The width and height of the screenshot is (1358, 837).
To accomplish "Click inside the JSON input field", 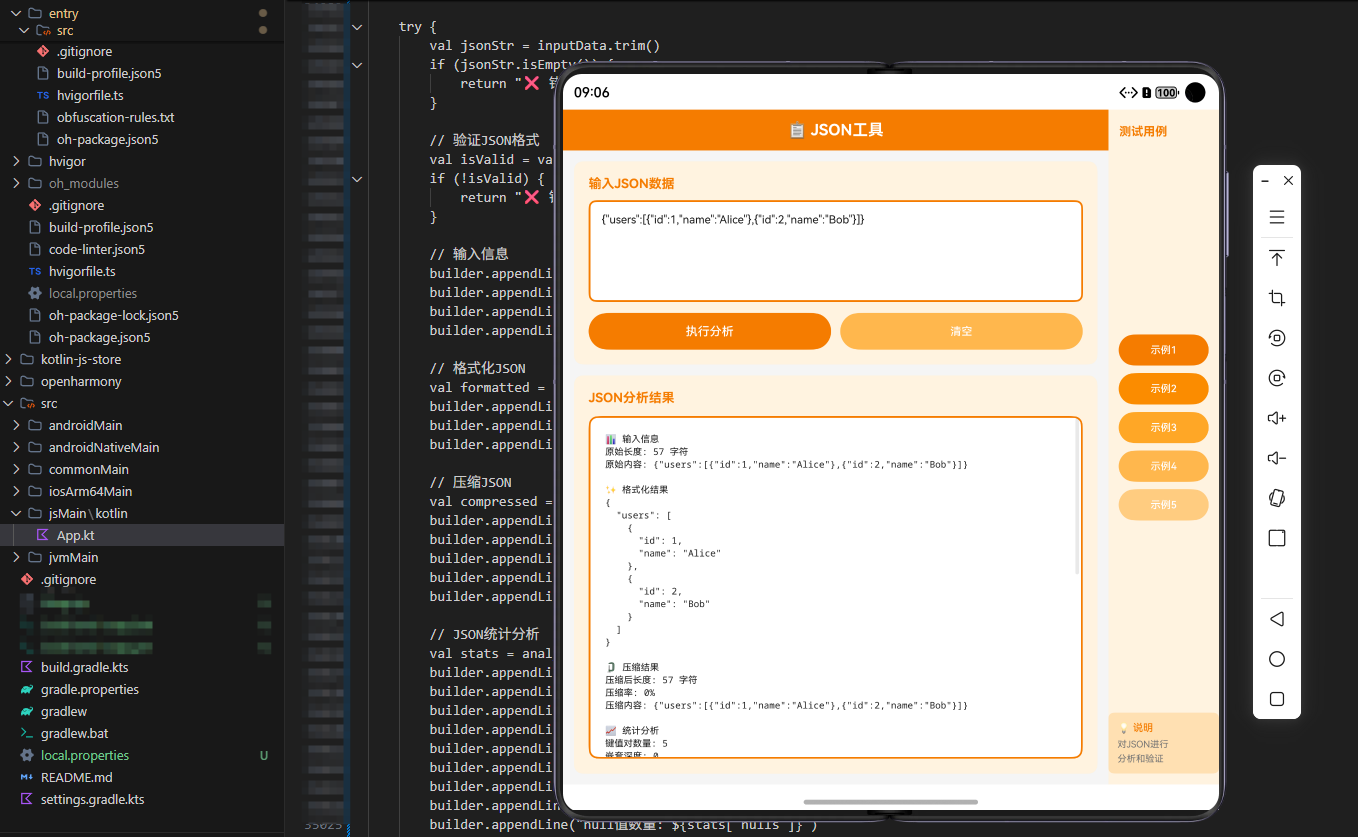I will tap(836, 250).
